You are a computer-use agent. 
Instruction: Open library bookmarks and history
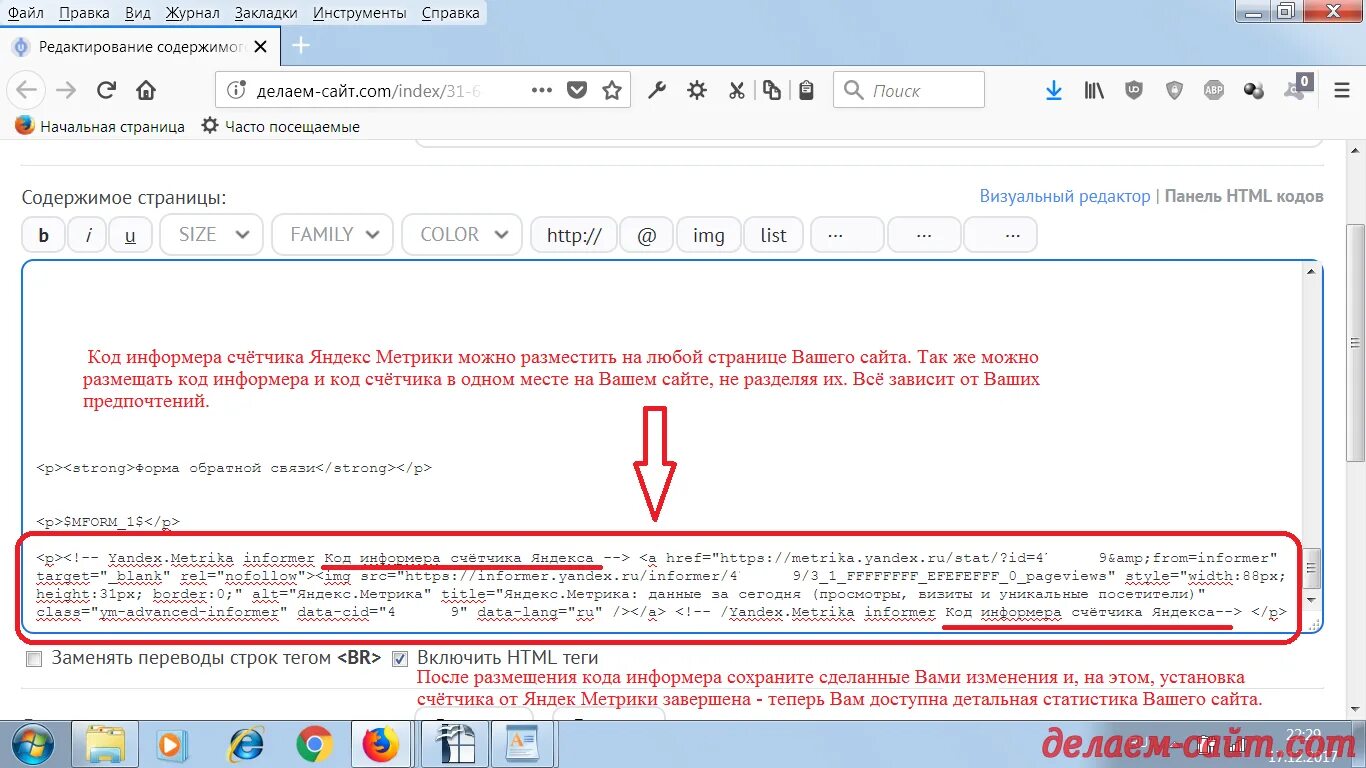click(x=1094, y=91)
